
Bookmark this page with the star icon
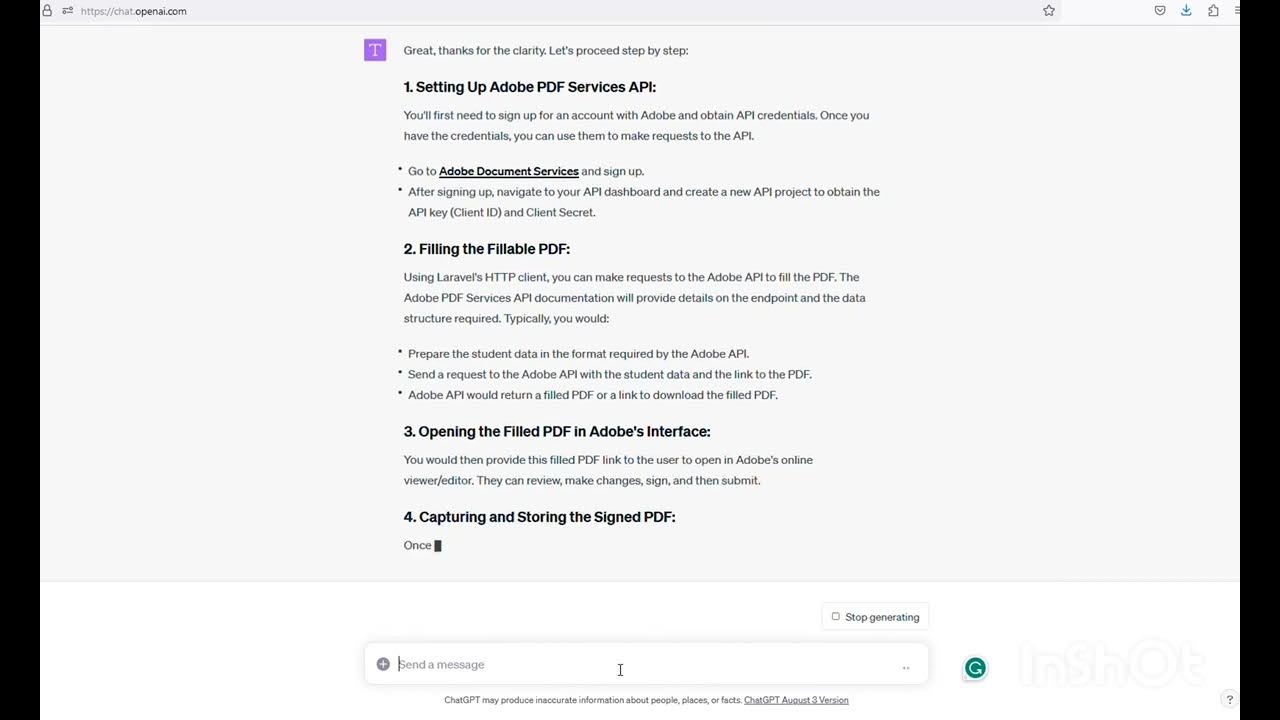1049,11
